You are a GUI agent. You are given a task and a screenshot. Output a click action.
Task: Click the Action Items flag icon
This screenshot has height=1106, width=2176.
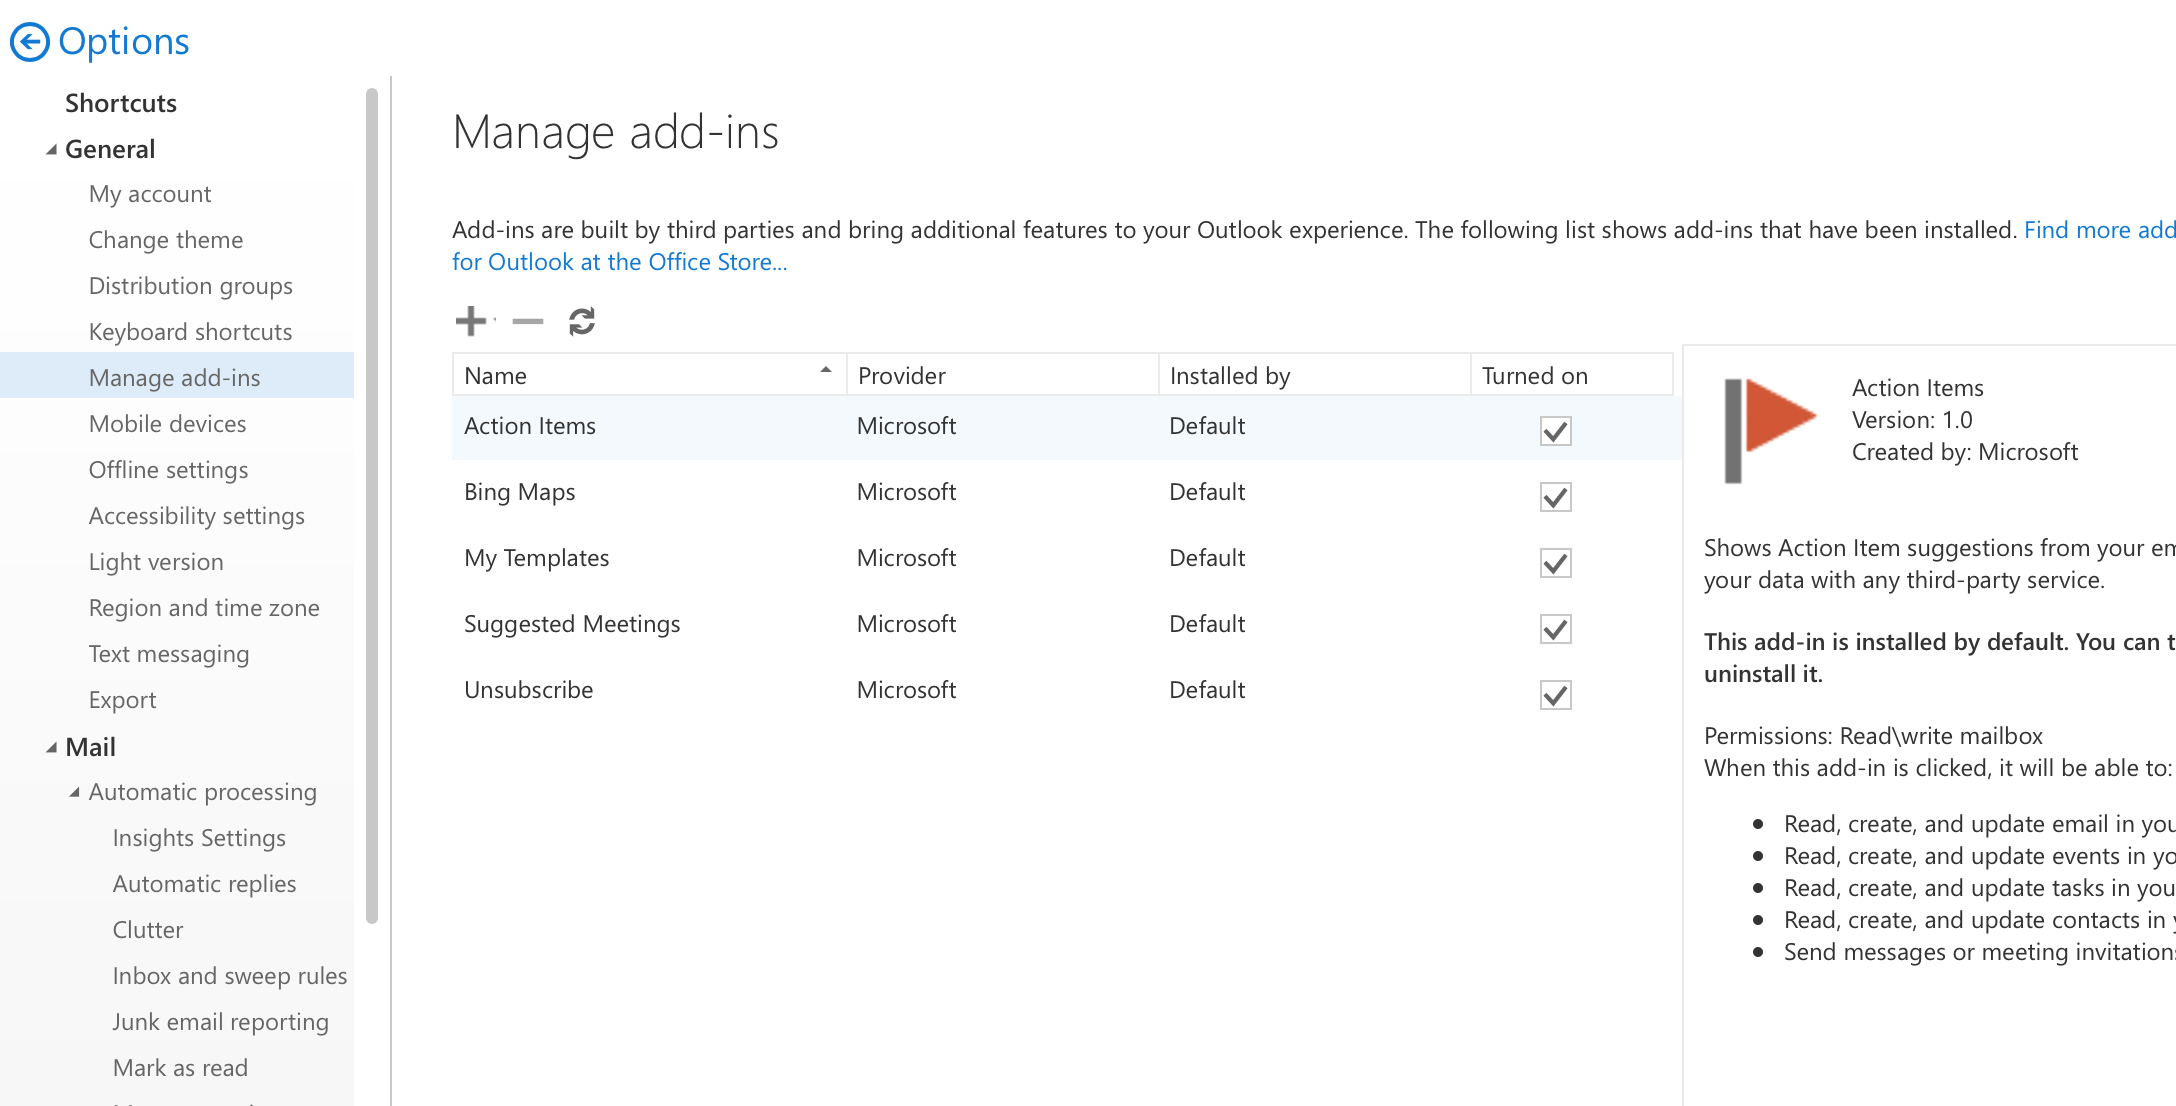click(x=1769, y=430)
